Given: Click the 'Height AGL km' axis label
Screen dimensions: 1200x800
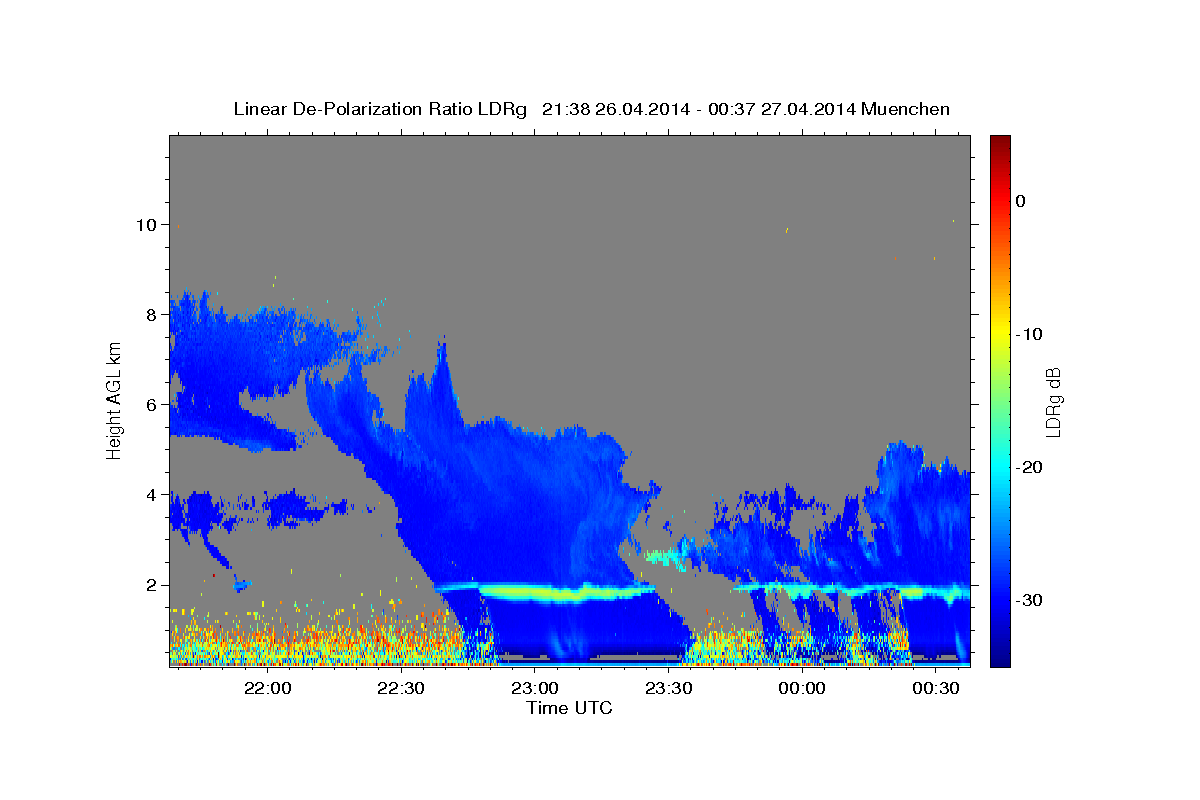Looking at the screenshot, I should coord(114,400).
